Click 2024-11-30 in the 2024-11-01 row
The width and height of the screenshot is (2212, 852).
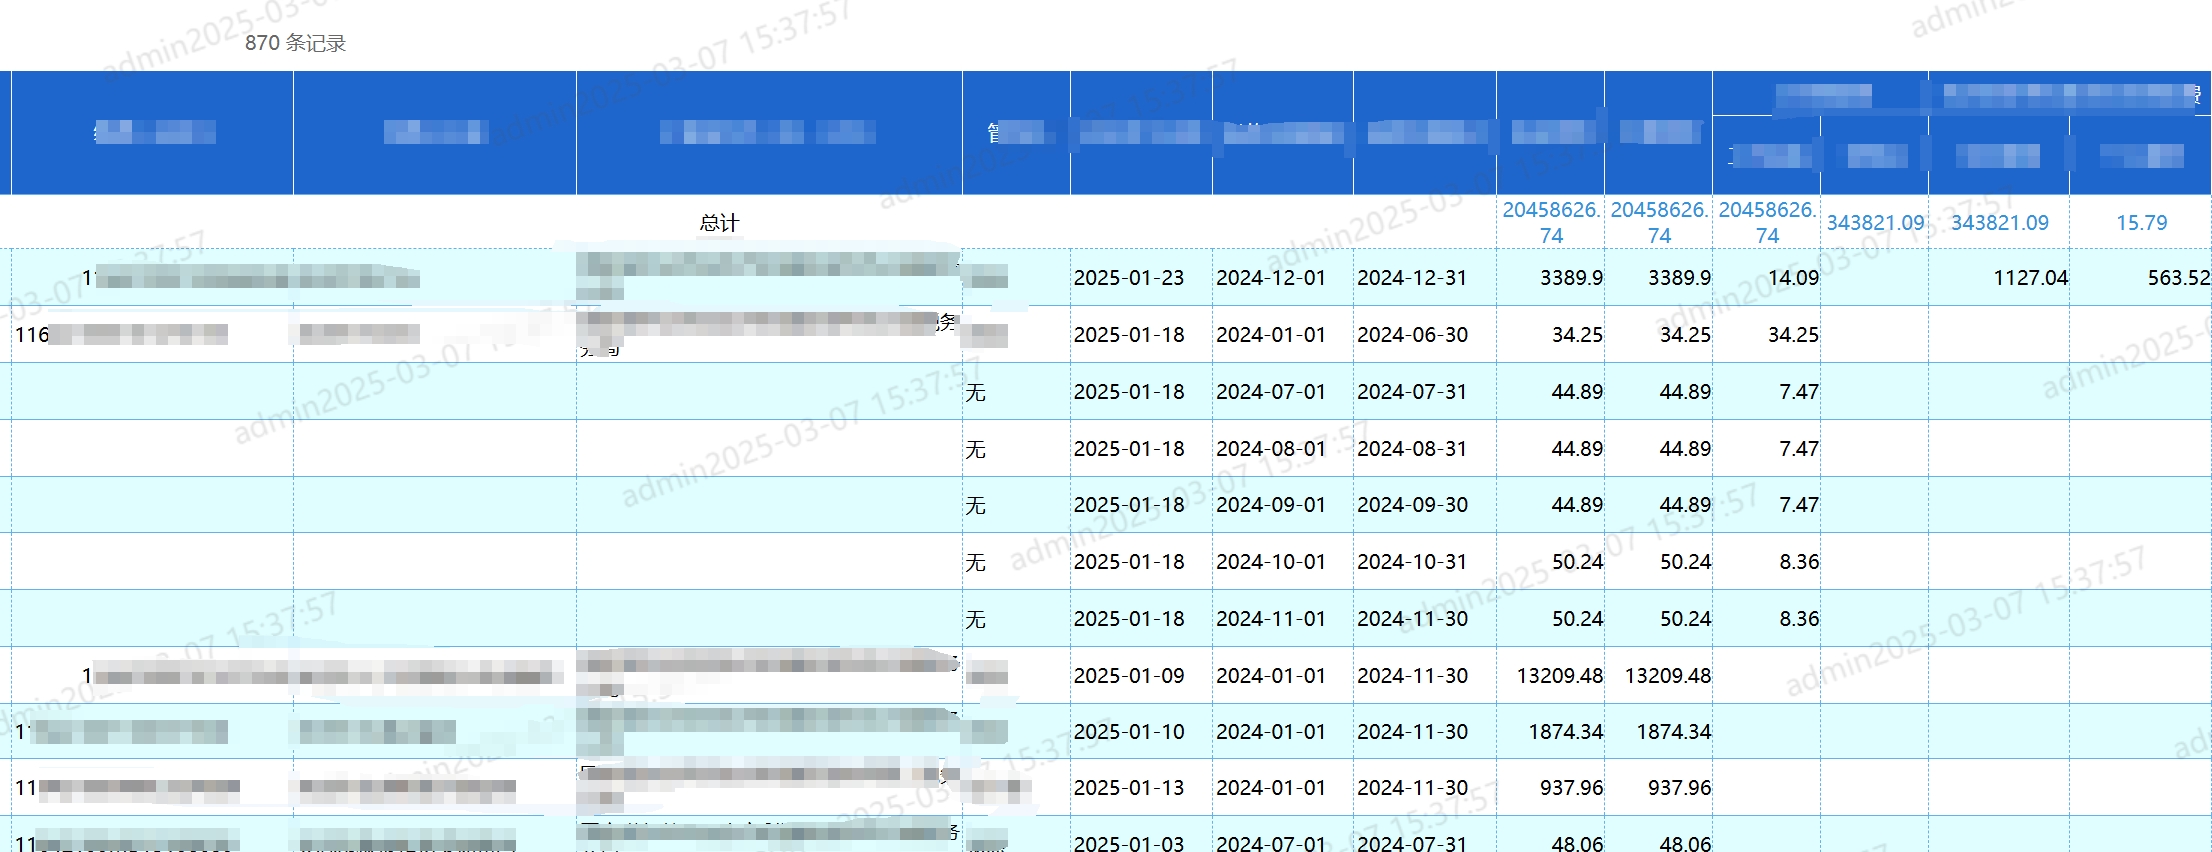point(1412,619)
